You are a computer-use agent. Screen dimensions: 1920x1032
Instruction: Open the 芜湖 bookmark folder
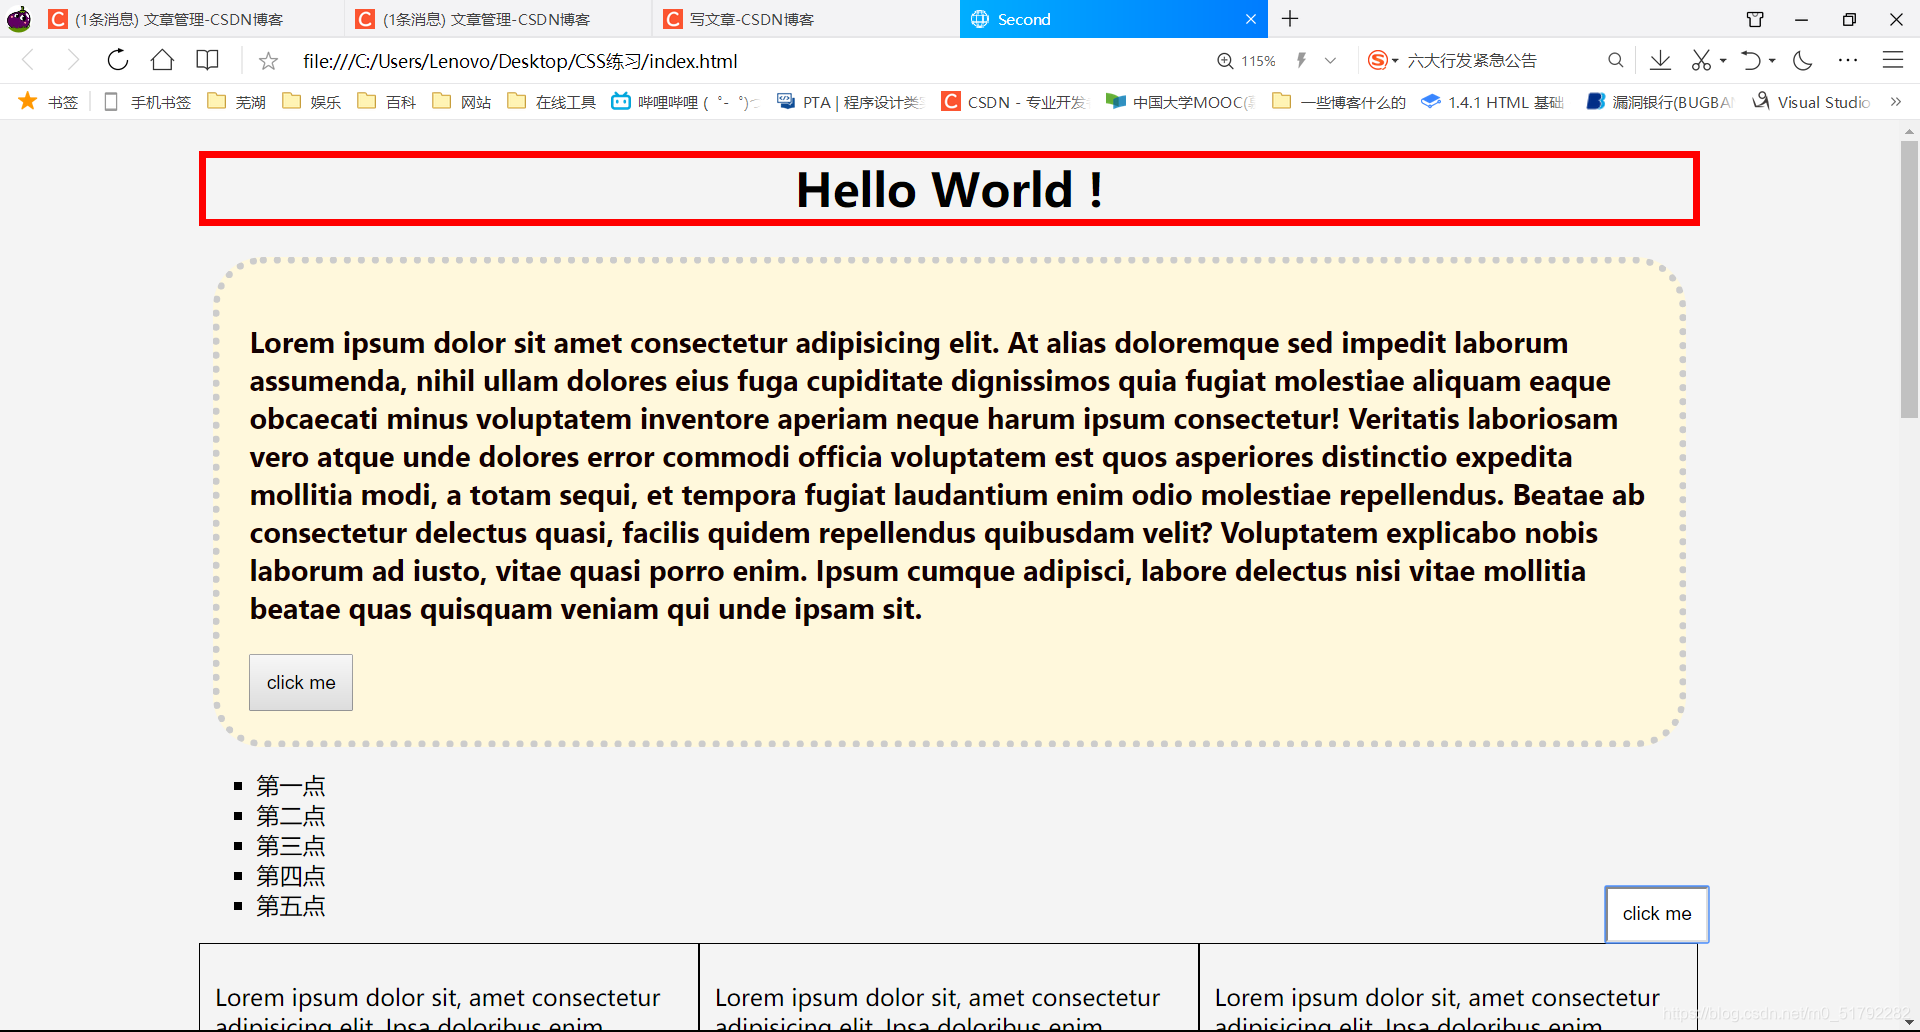pyautogui.click(x=237, y=102)
